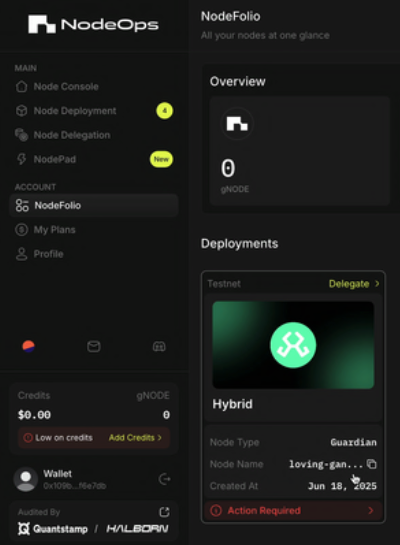Expand the Action Required chevron
This screenshot has height=545, width=400.
(371, 511)
